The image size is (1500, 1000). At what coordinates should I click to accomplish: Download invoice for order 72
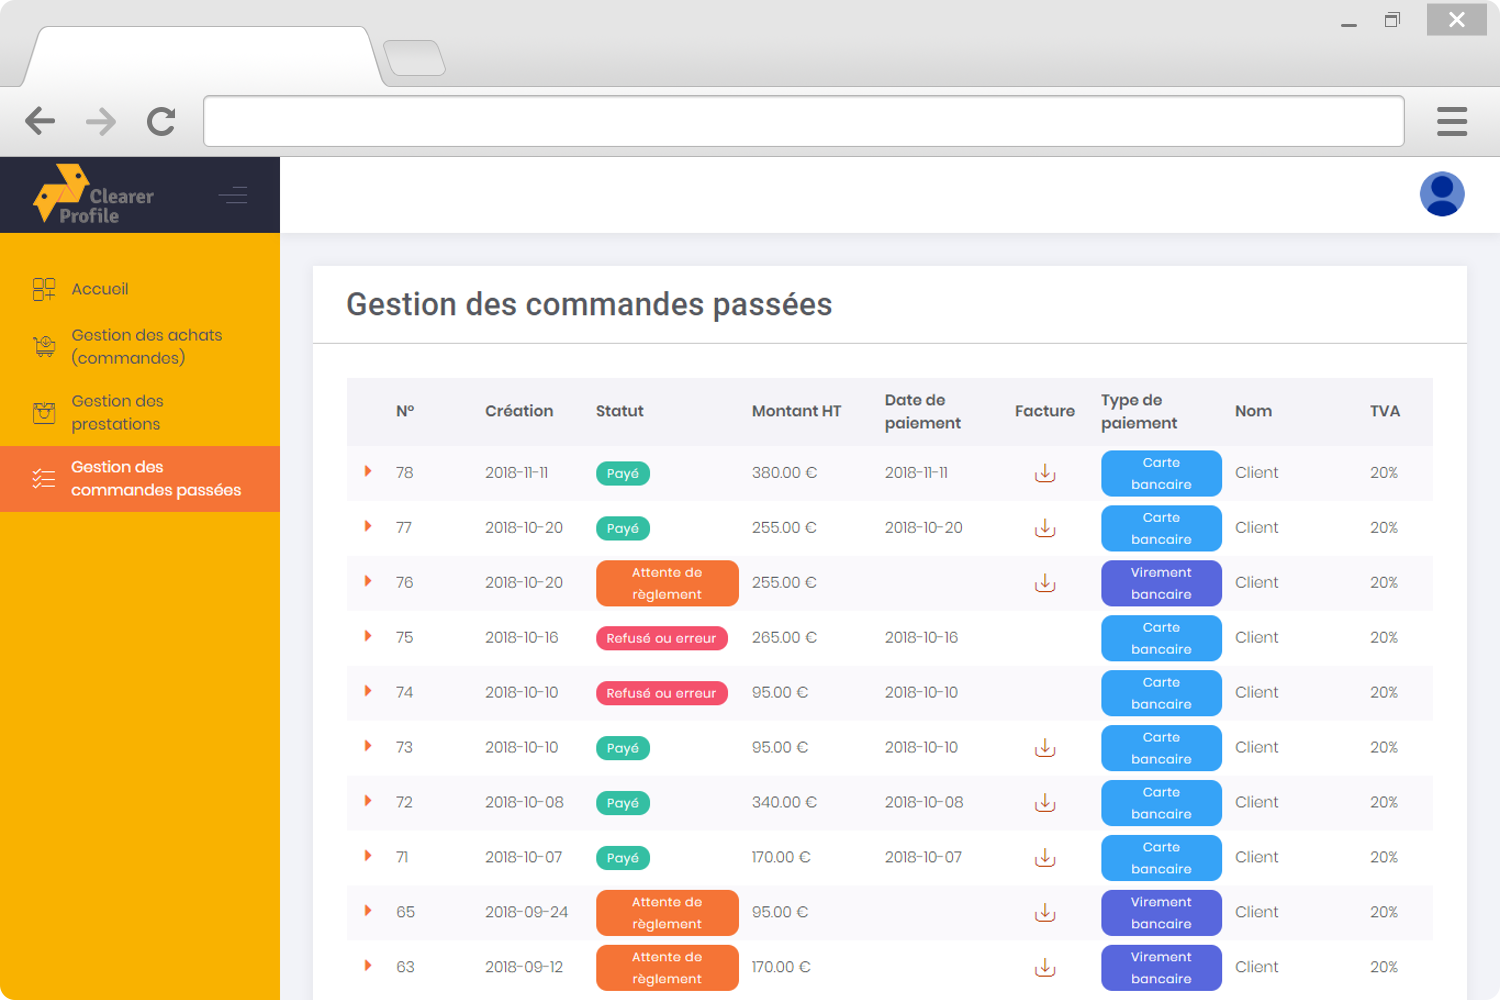coord(1045,803)
